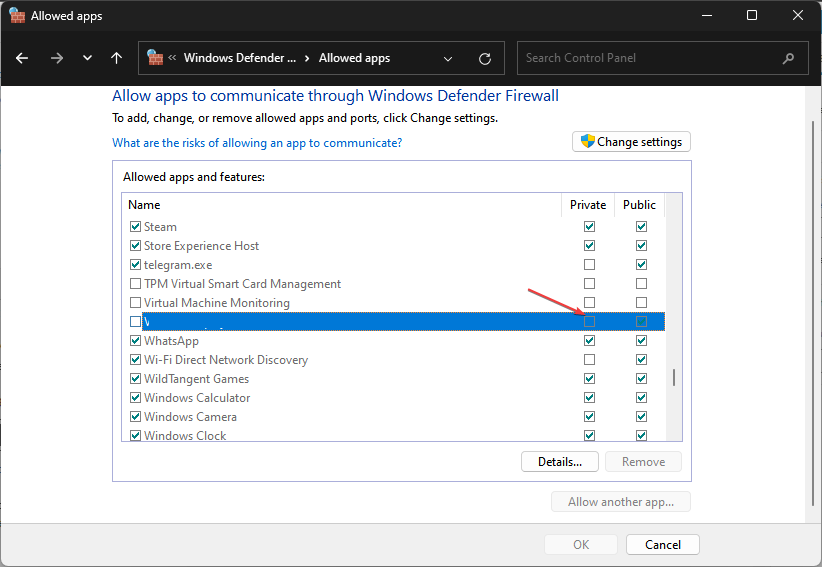
Task: Open Details for the selected app
Action: click(559, 461)
